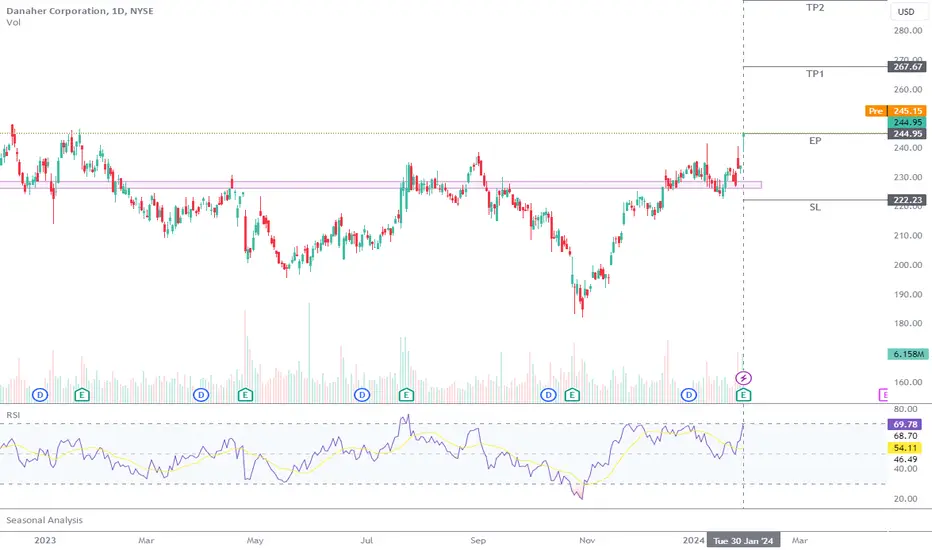This screenshot has width=932, height=550.
Task: Click the dividend marker in early April
Action: pos(201,395)
